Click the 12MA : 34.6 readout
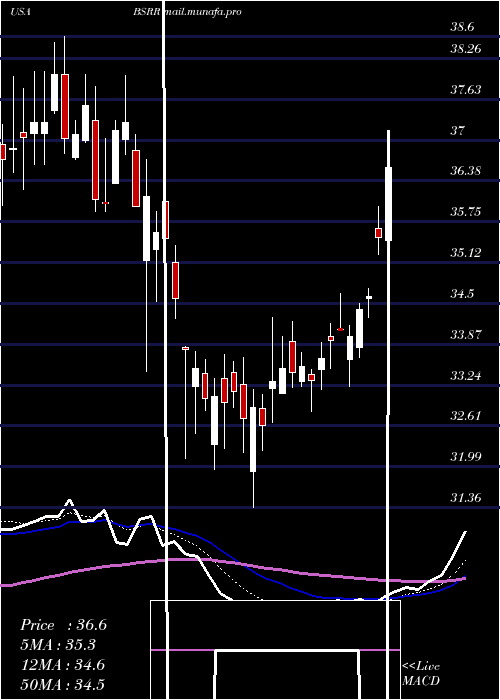Viewport: 500px width, 700px height. click(62, 665)
